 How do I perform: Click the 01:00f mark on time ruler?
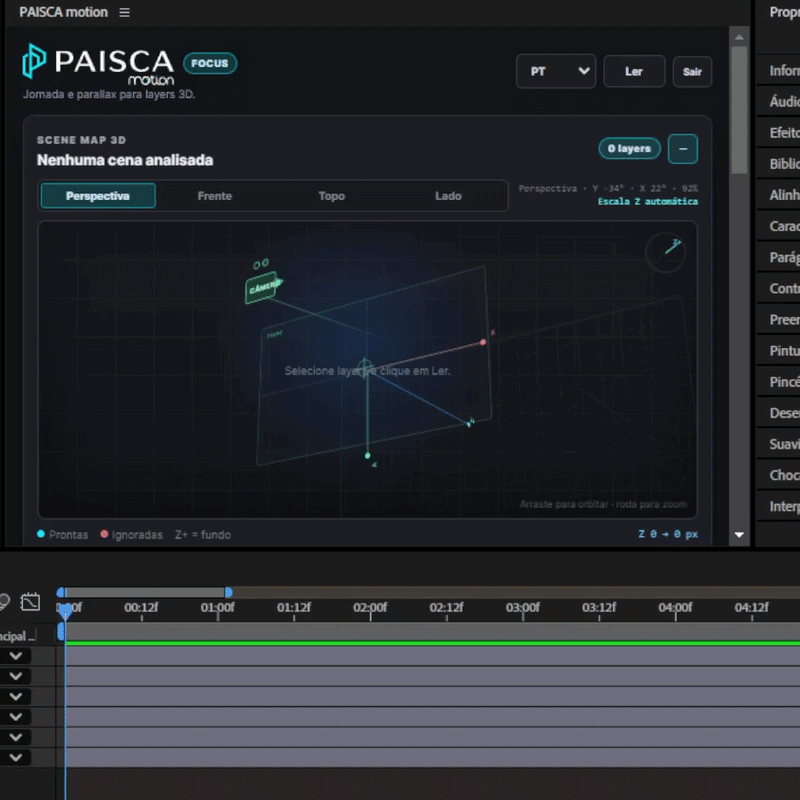217,608
